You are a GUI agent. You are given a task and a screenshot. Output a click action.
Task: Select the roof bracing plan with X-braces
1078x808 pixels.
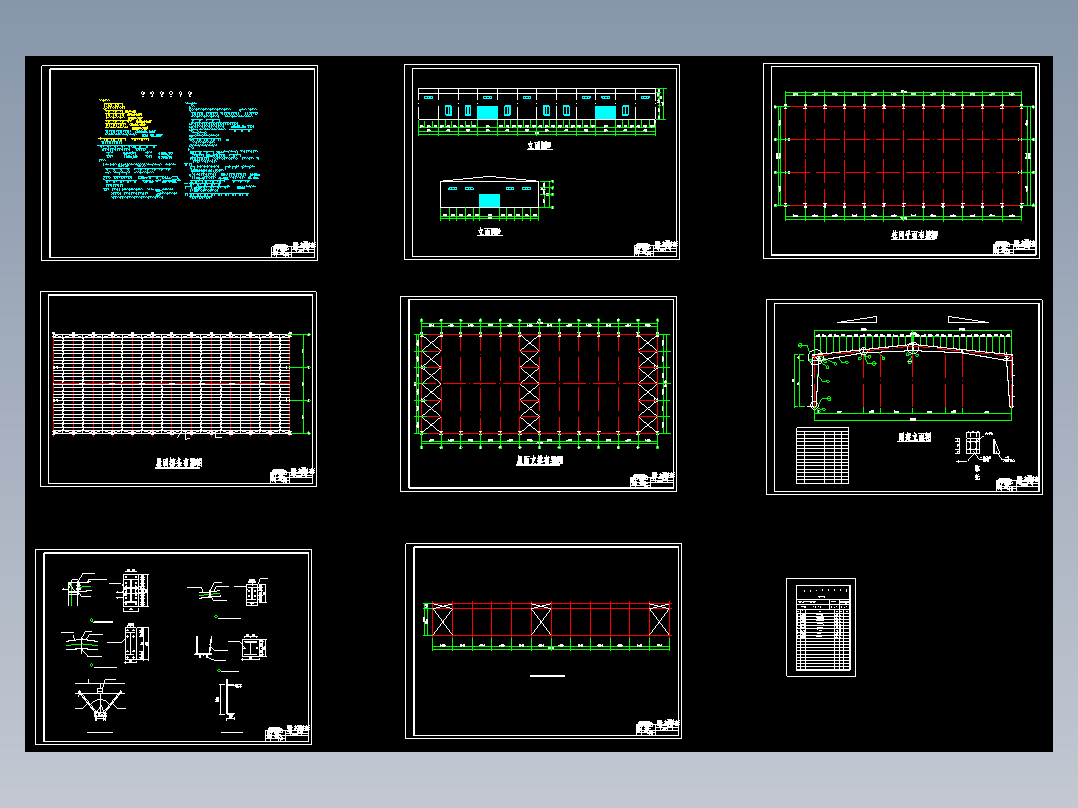click(x=538, y=394)
